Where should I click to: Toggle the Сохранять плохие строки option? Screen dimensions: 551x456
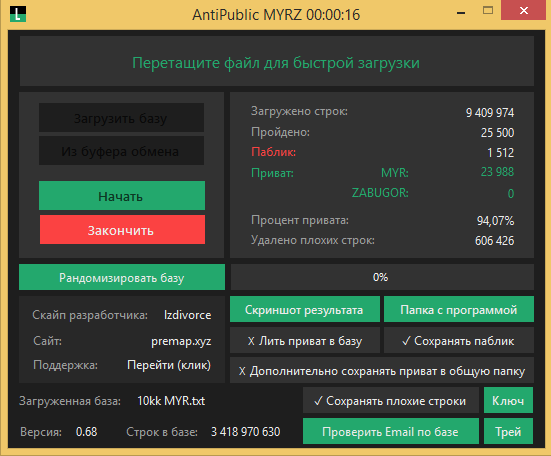pos(391,400)
